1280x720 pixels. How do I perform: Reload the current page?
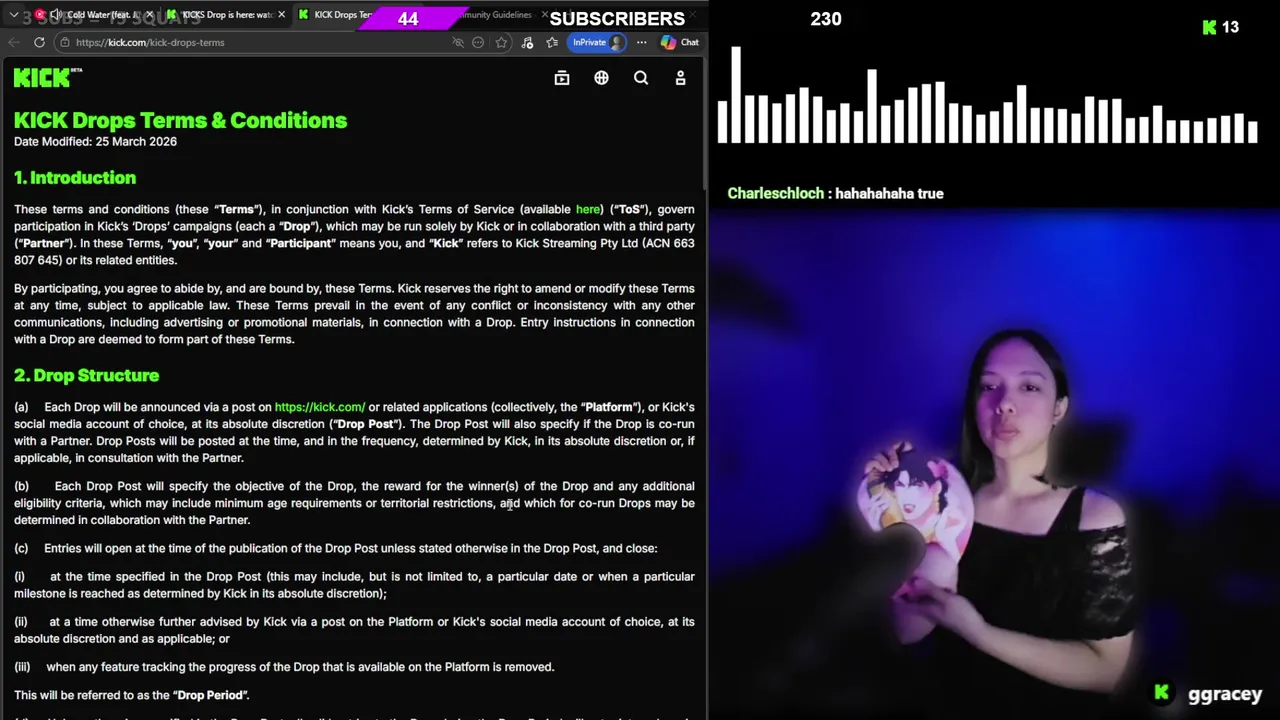tap(39, 42)
